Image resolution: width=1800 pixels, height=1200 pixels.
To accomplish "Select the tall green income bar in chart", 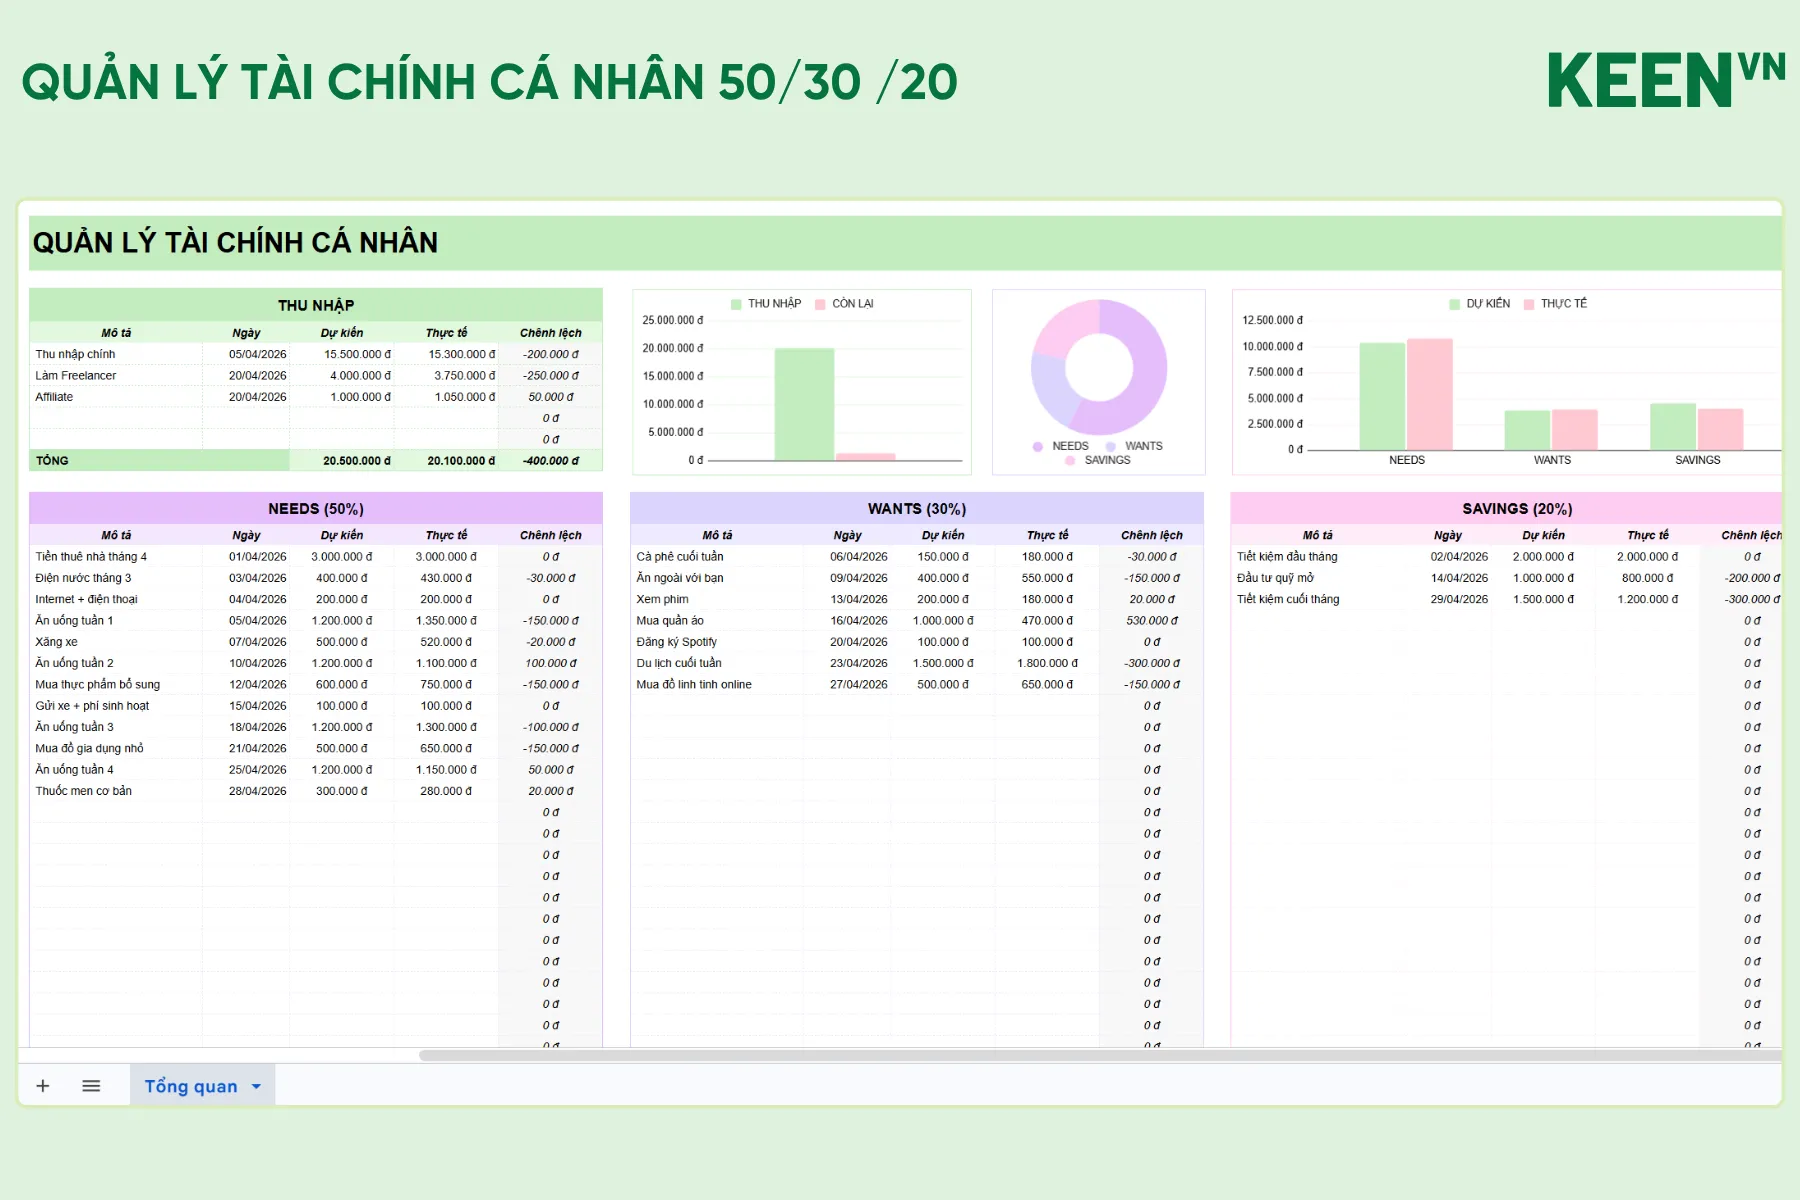I will pyautogui.click(x=804, y=404).
